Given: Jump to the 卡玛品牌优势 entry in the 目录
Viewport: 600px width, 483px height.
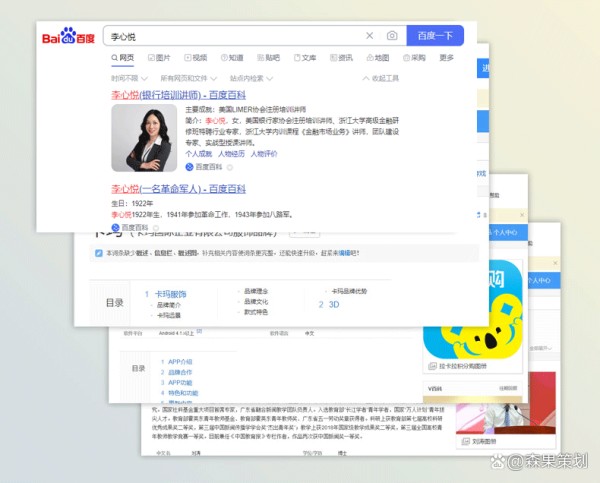Looking at the screenshot, I should click(349, 291).
